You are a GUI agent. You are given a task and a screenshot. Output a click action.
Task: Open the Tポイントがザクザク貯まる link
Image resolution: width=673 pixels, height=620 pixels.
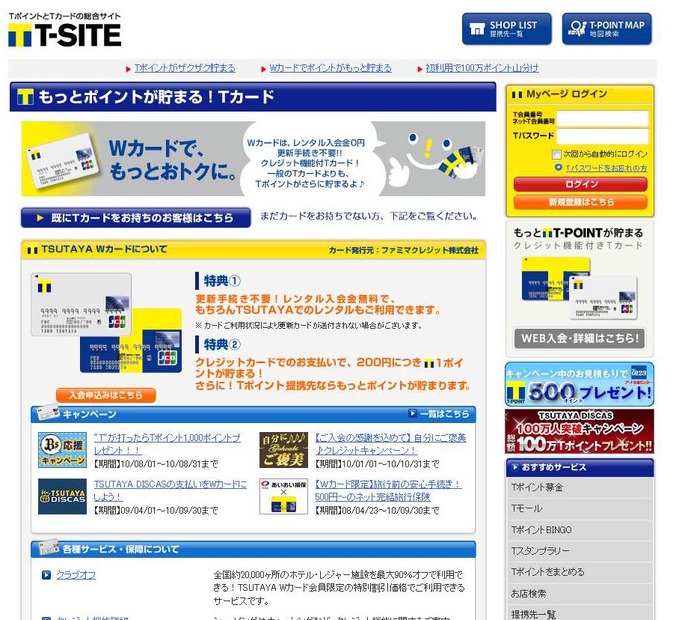pyautogui.click(x=185, y=68)
